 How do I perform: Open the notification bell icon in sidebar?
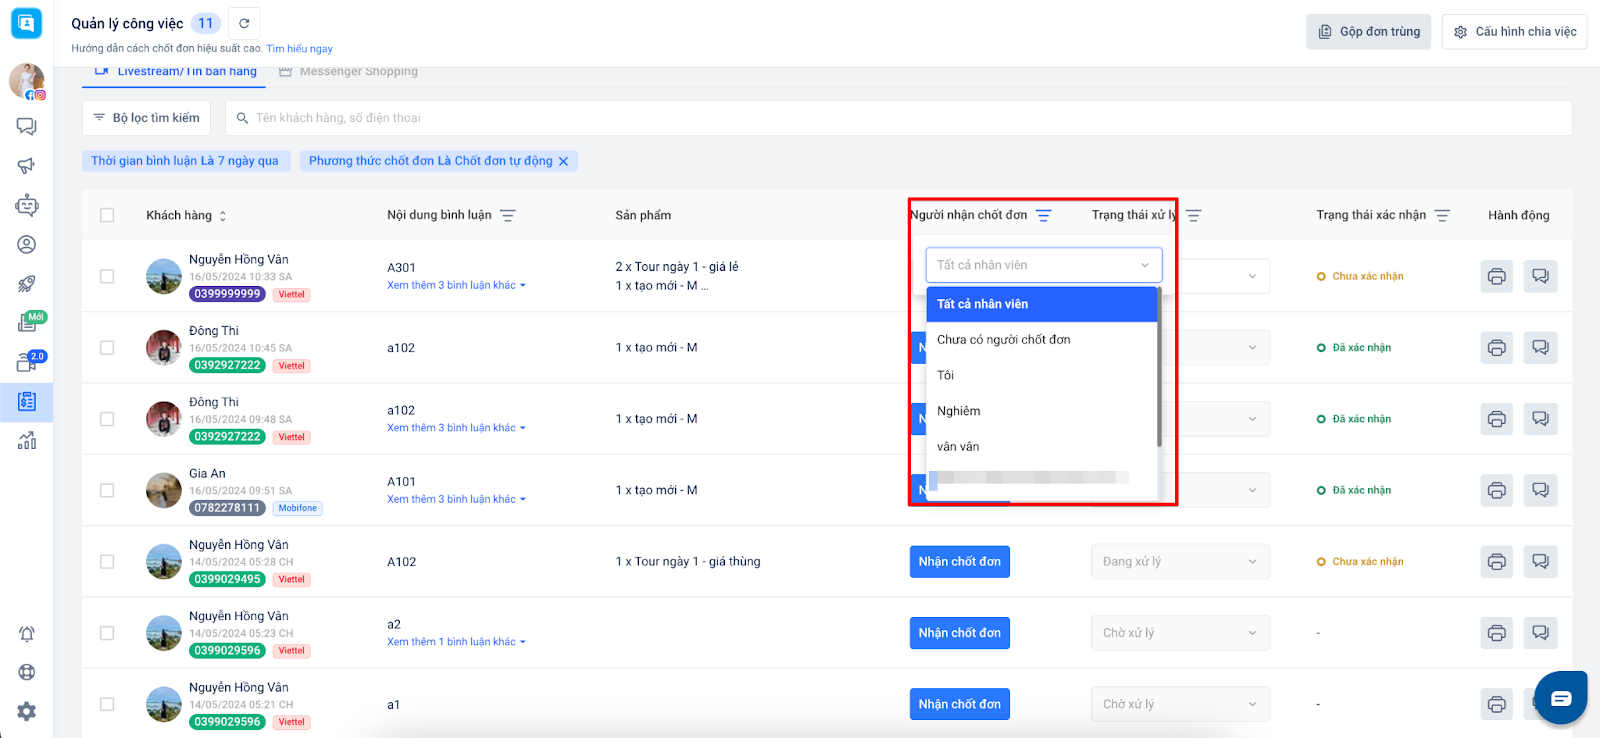tap(27, 634)
